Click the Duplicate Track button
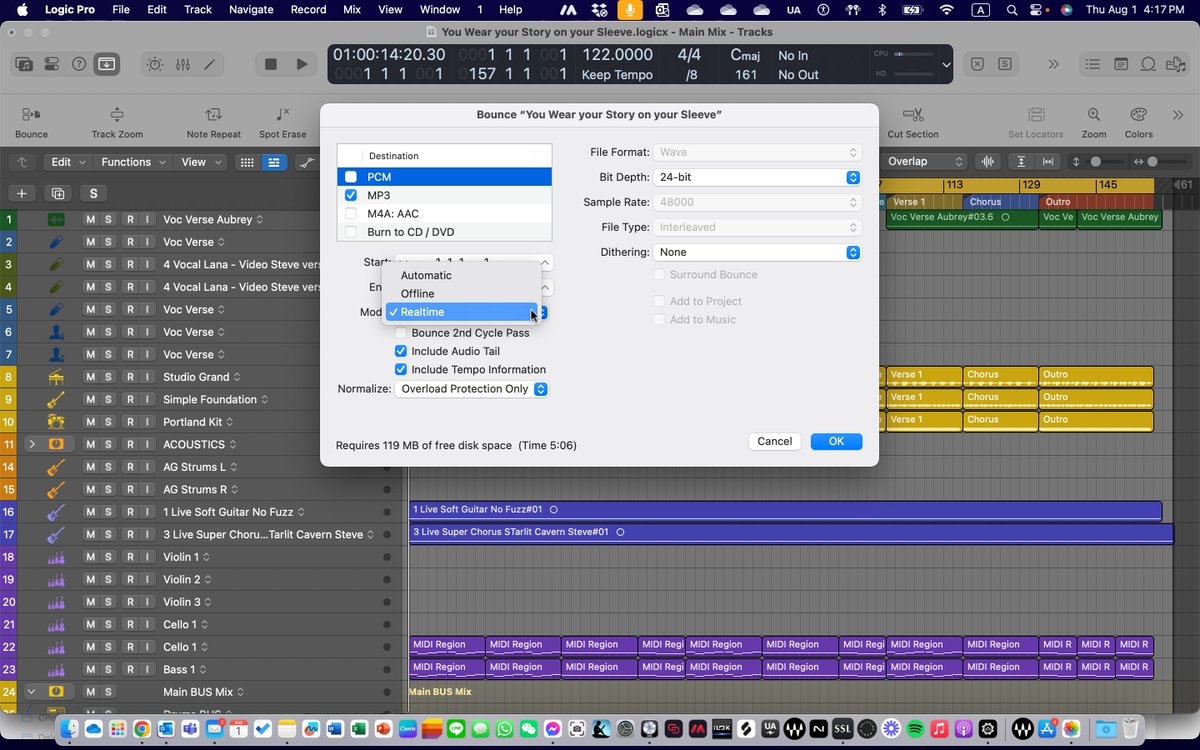 (58, 193)
